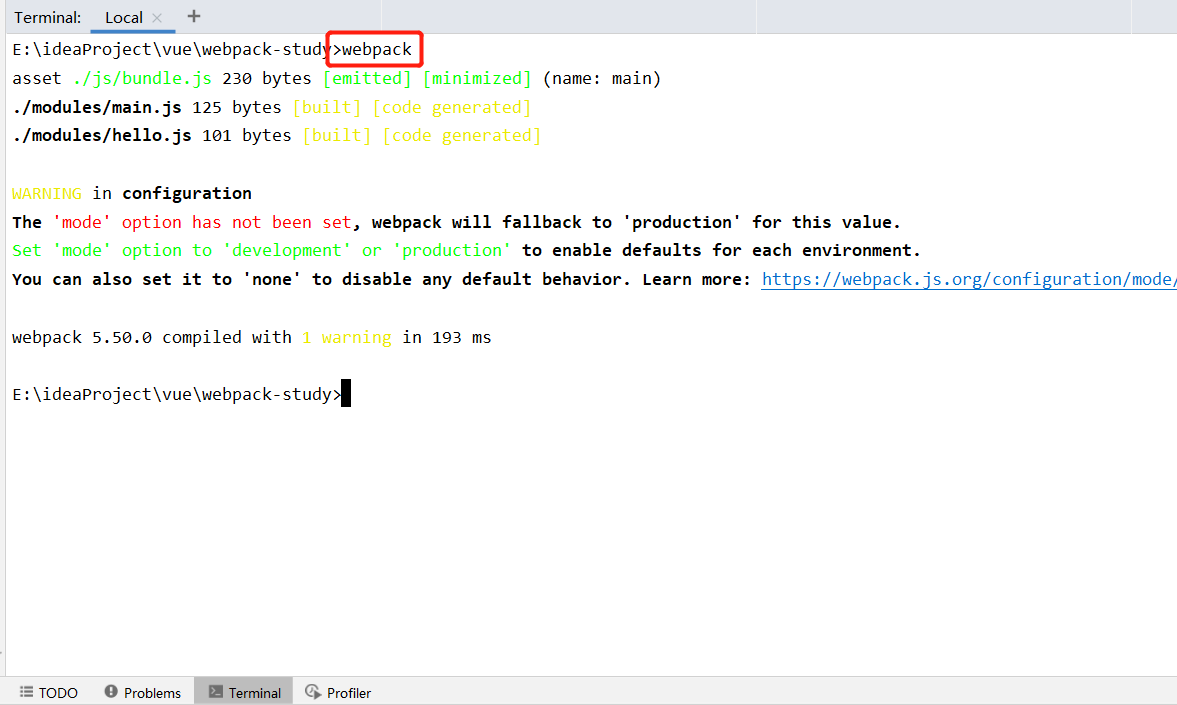Click the green [emitted] tag

click(x=367, y=78)
